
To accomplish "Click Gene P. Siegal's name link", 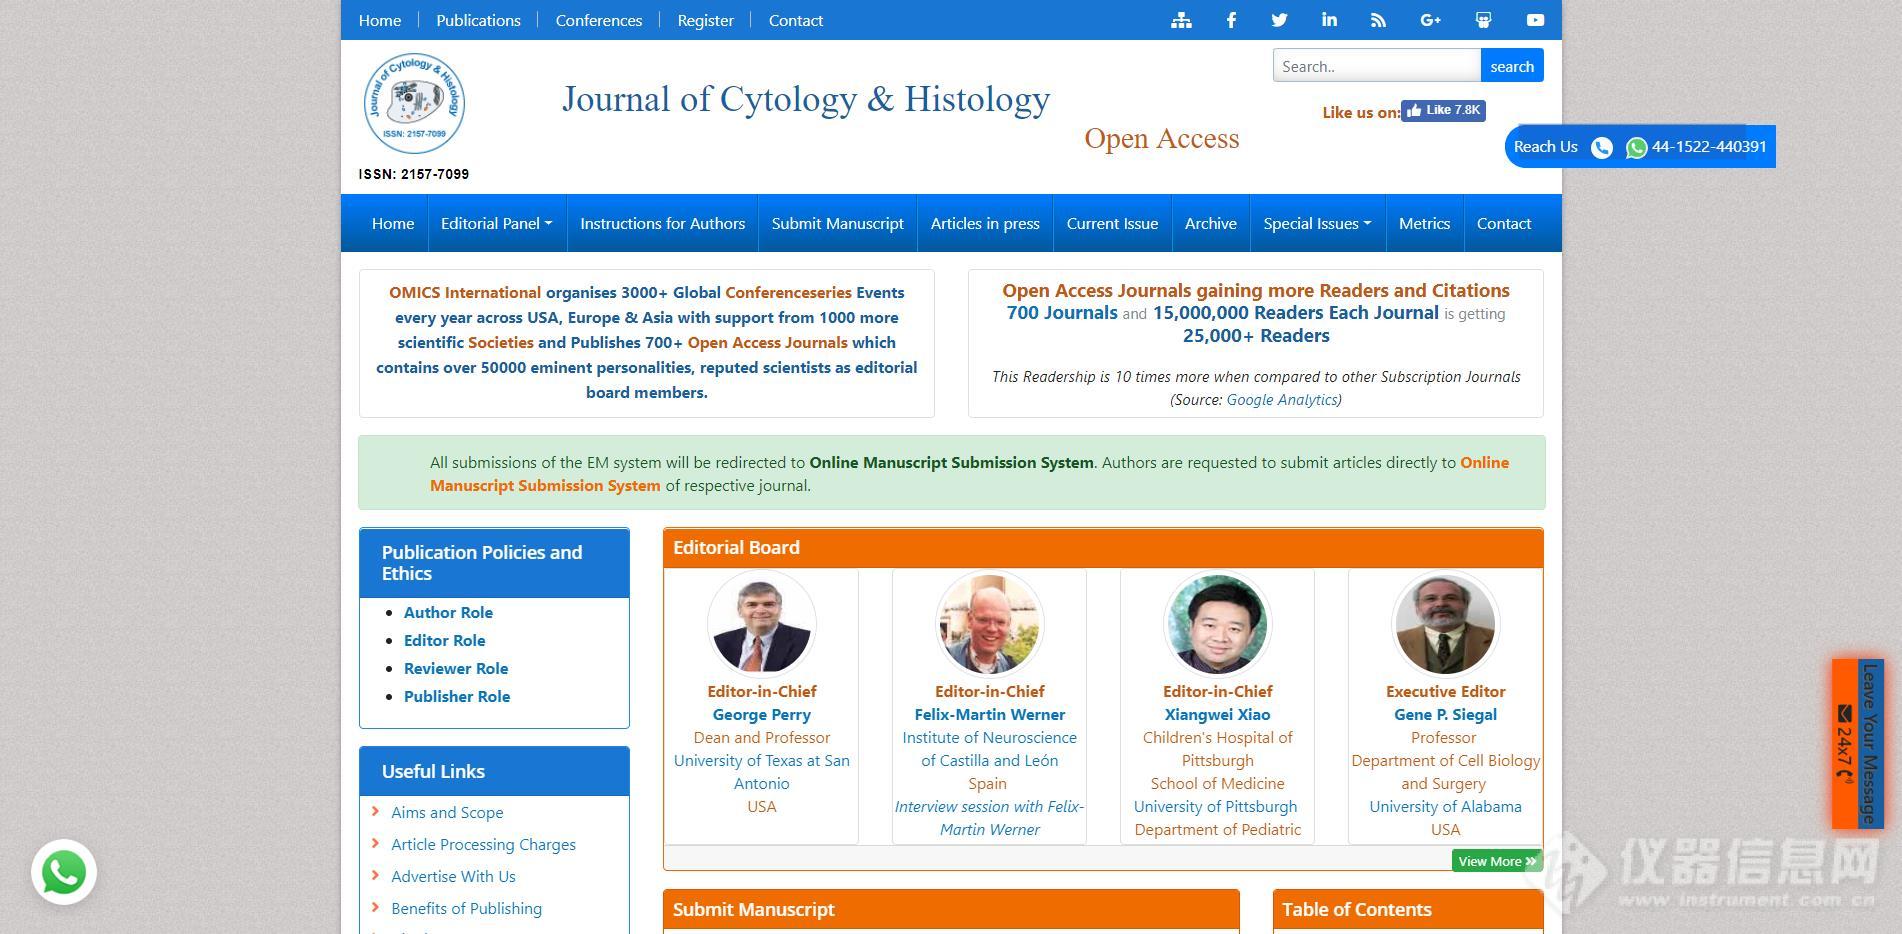I will tap(1446, 714).
